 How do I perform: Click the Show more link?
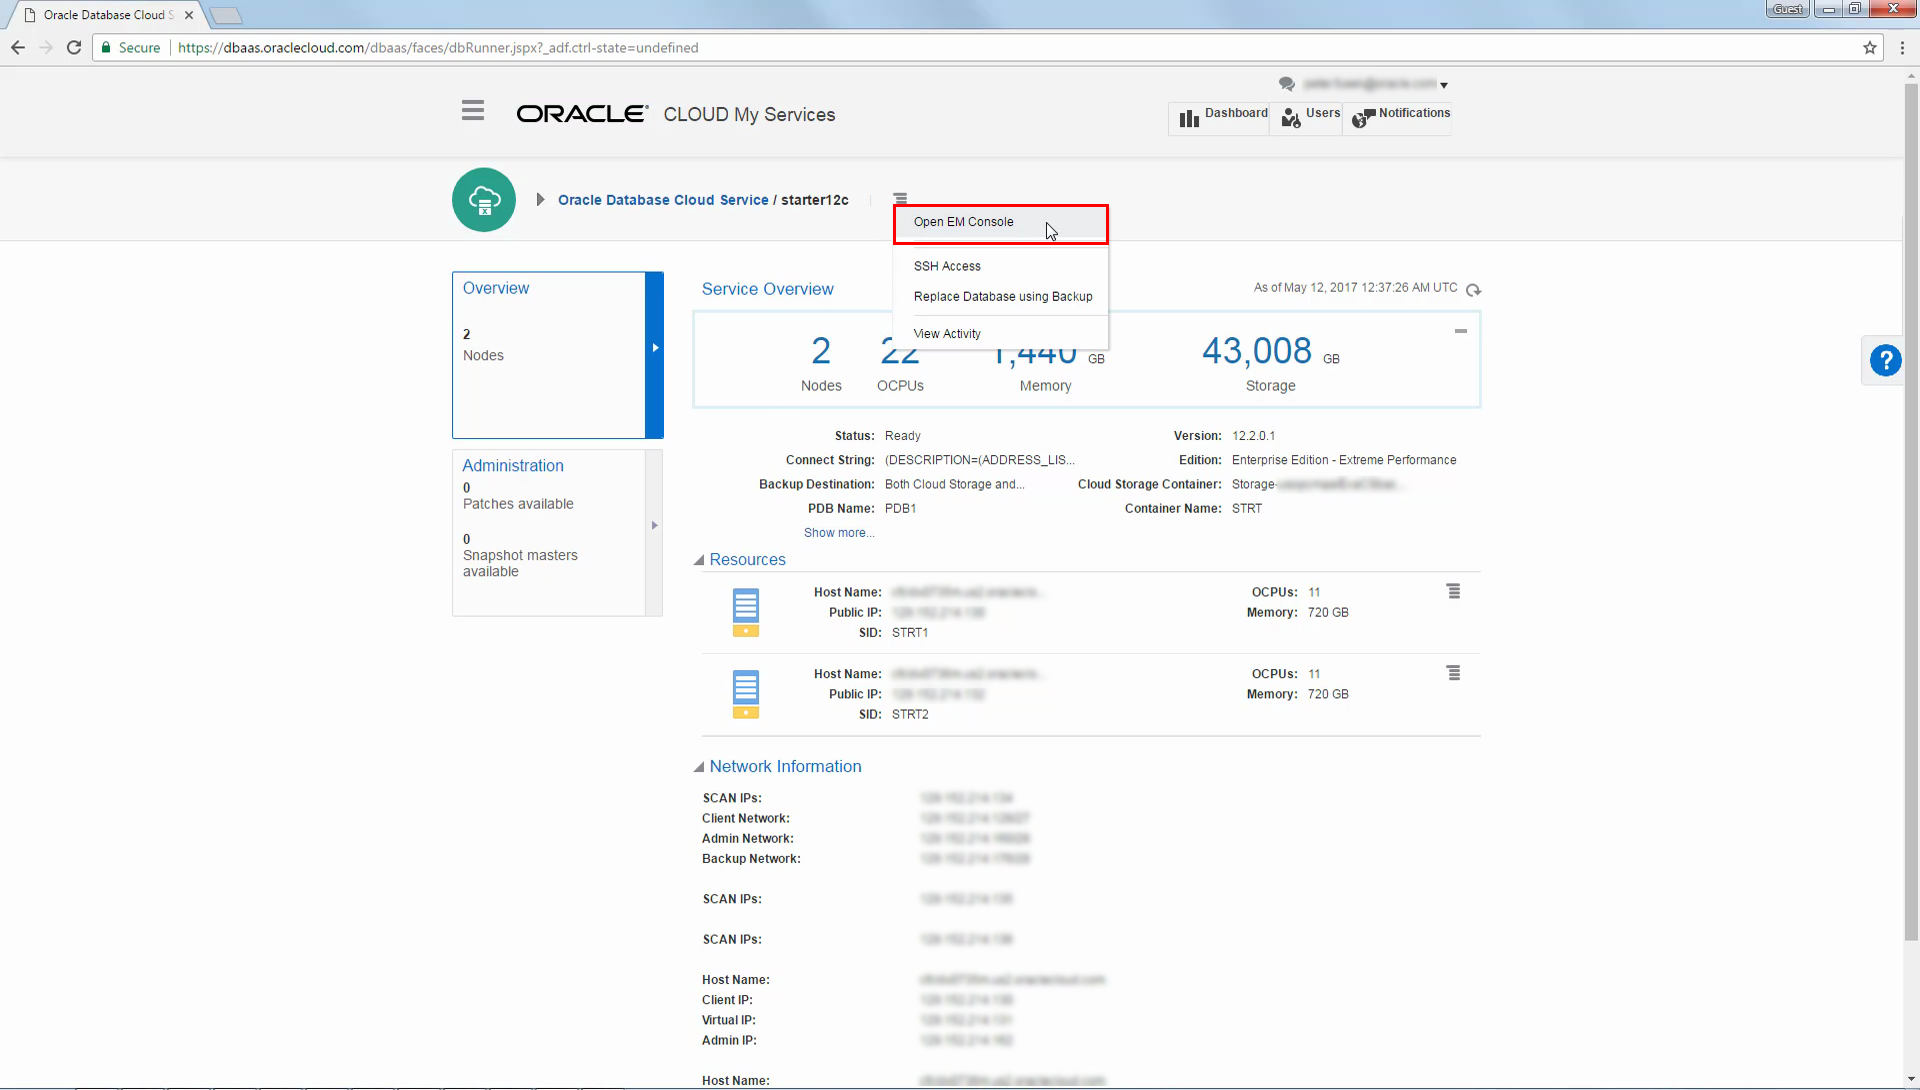pos(839,533)
